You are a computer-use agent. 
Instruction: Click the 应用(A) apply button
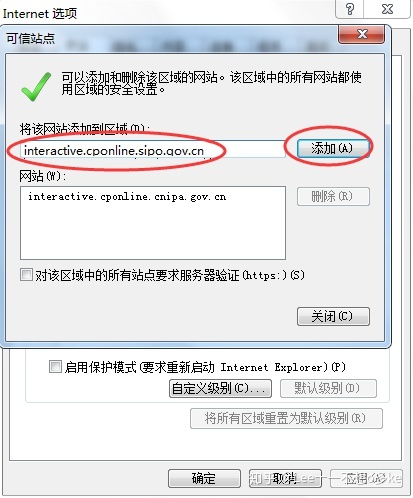[x=366, y=478]
